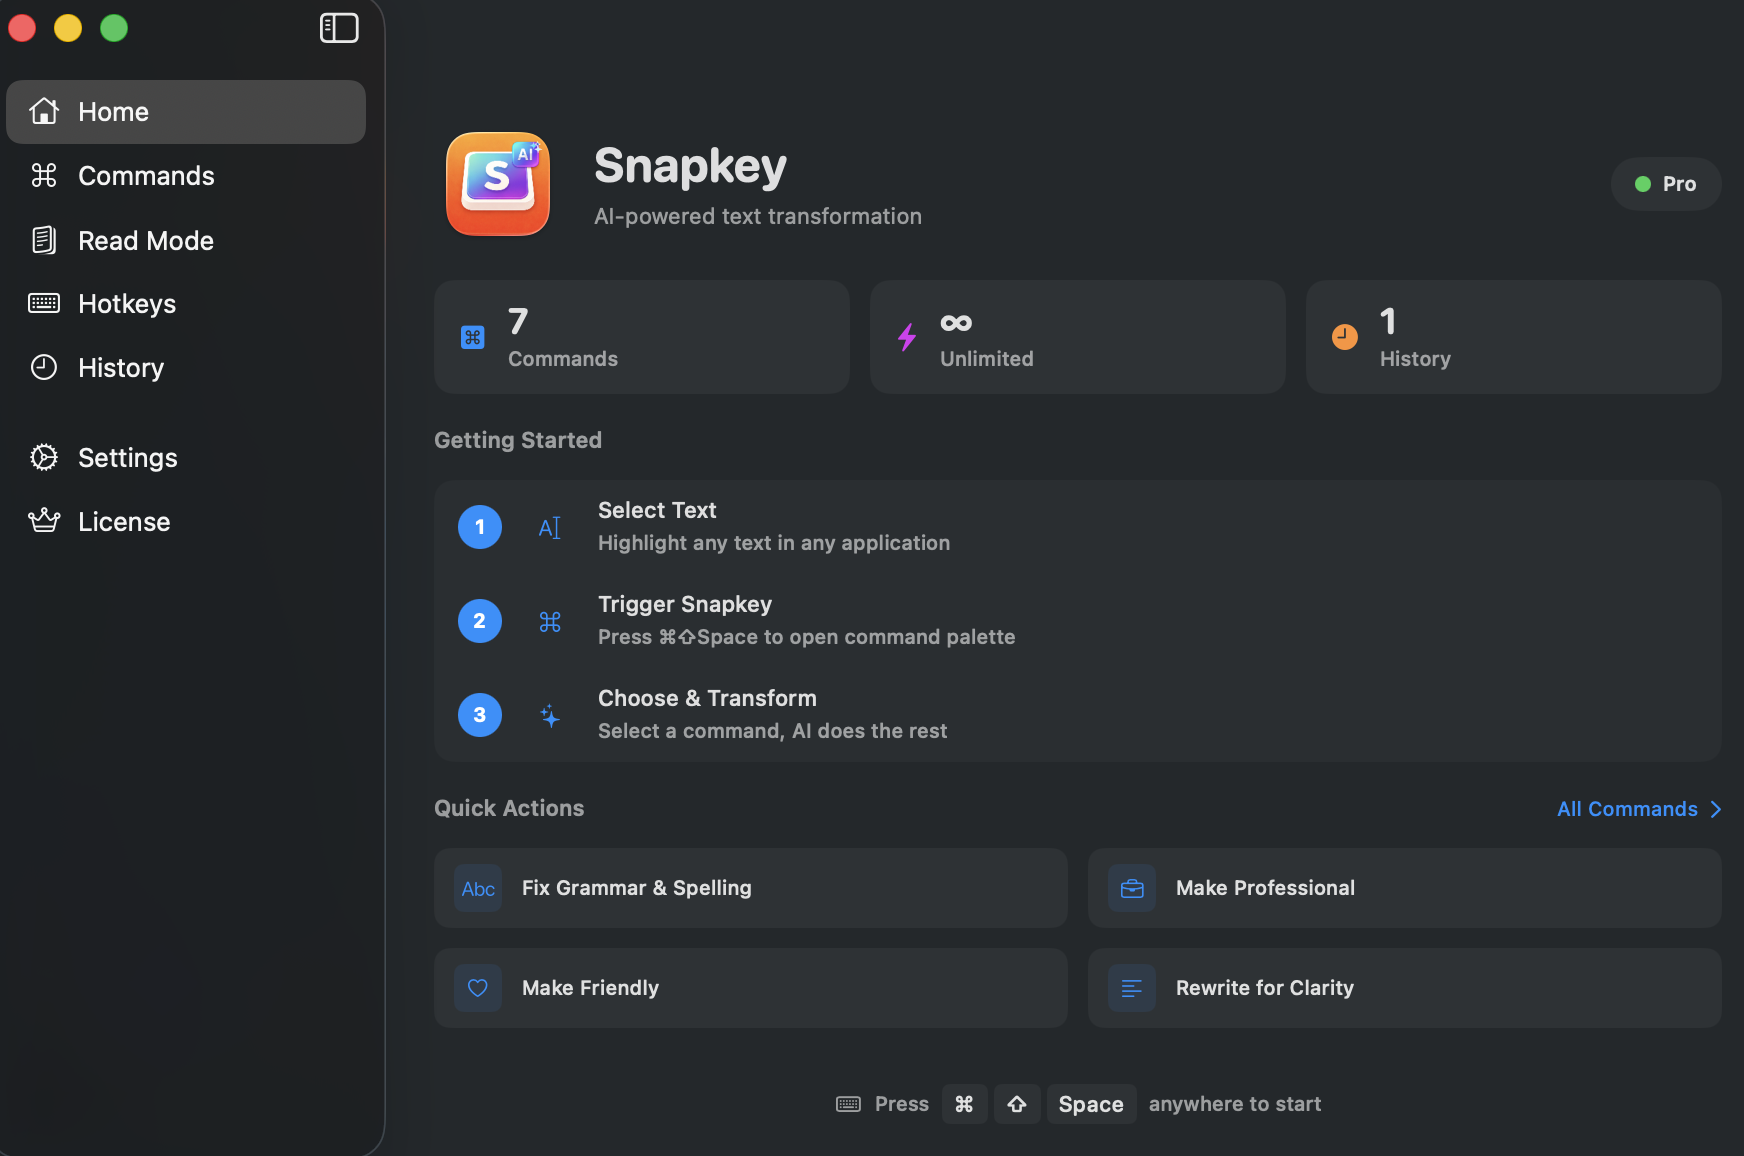This screenshot has width=1744, height=1156.
Task: Click the chevron next to All Commands
Action: point(1716,809)
